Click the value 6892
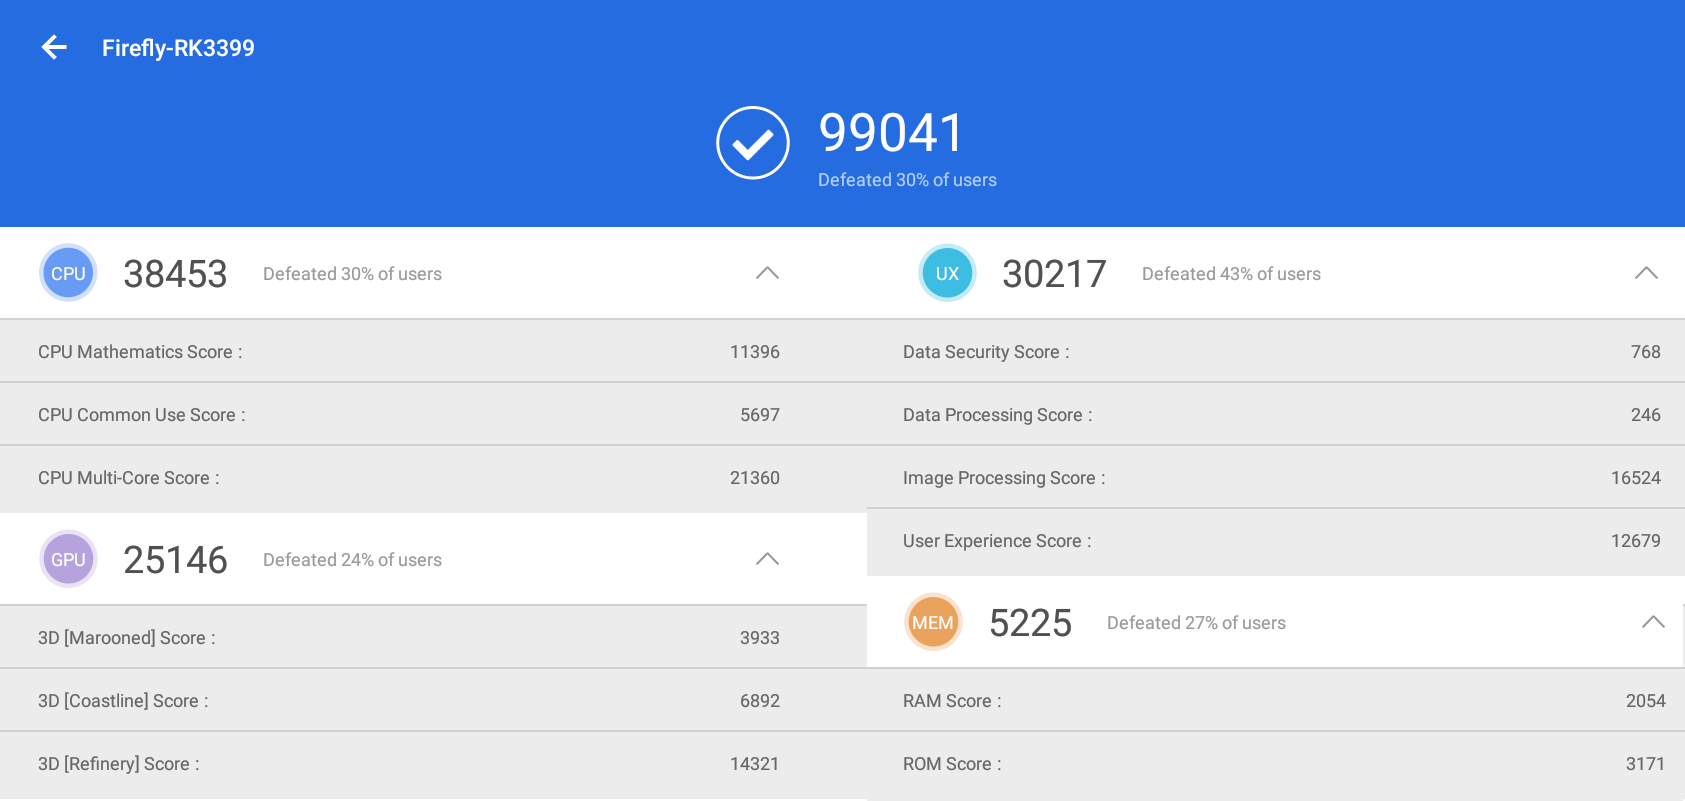This screenshot has height=801, width=1685. pyautogui.click(x=759, y=701)
